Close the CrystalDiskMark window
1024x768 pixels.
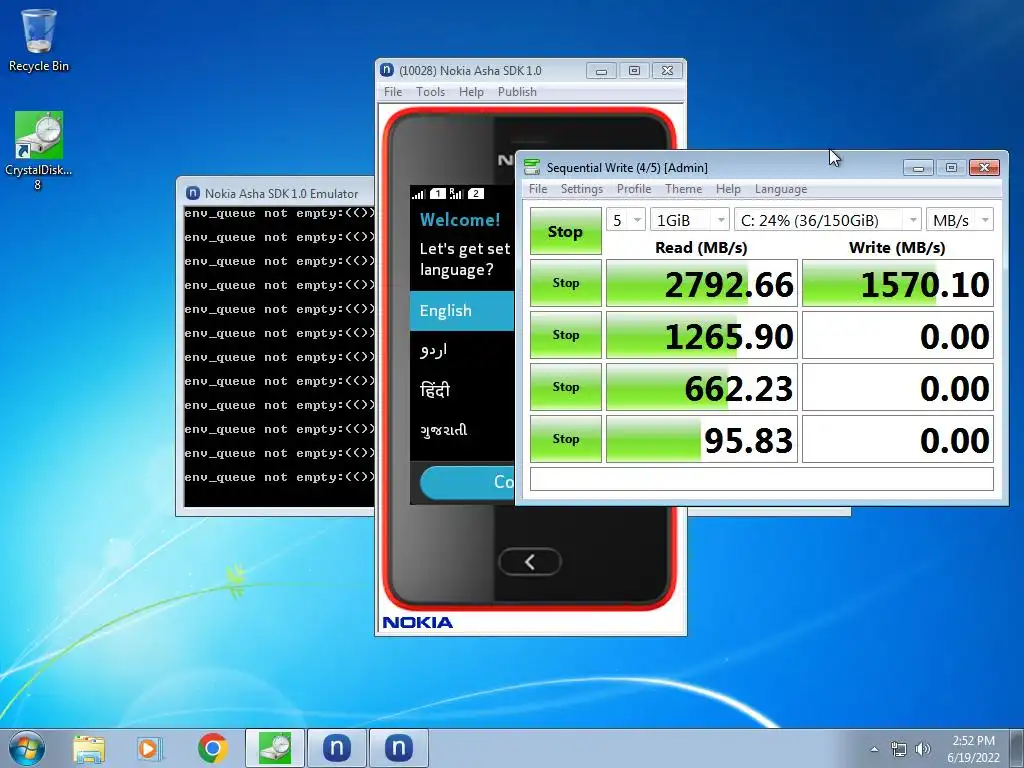[984, 168]
